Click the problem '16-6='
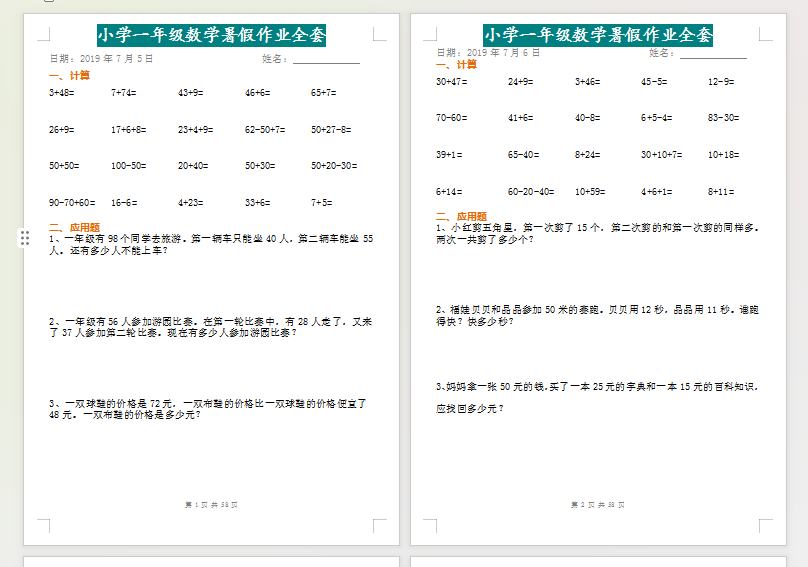808x567 pixels. [x=124, y=203]
